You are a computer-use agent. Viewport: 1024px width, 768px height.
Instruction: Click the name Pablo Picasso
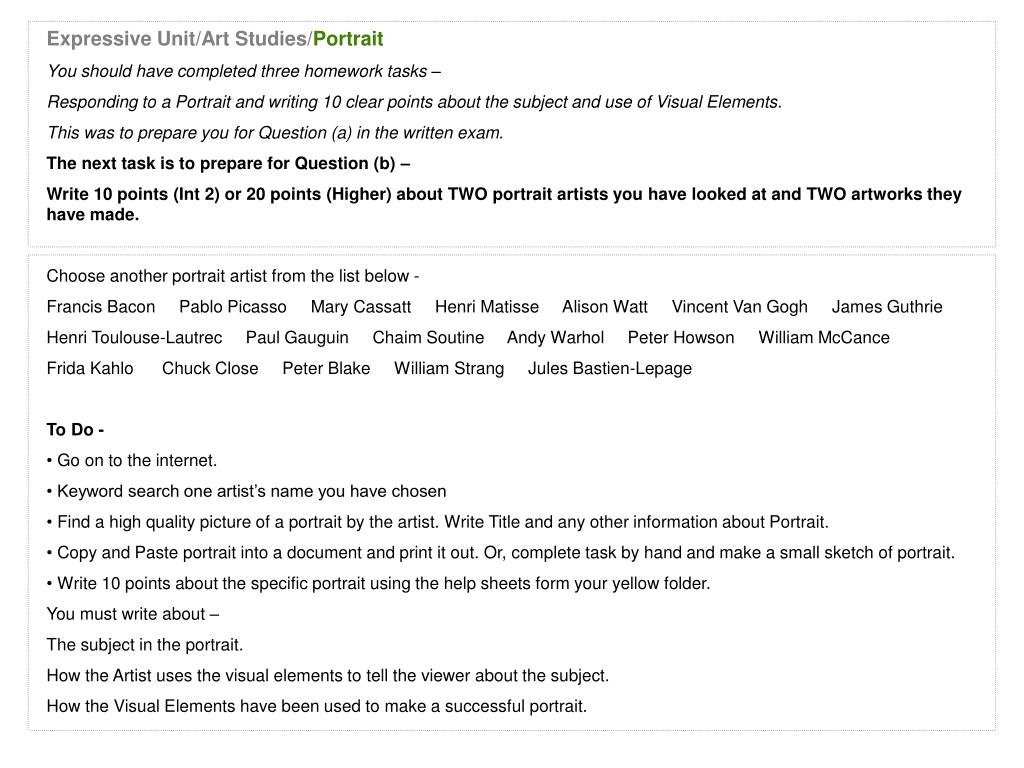233,307
